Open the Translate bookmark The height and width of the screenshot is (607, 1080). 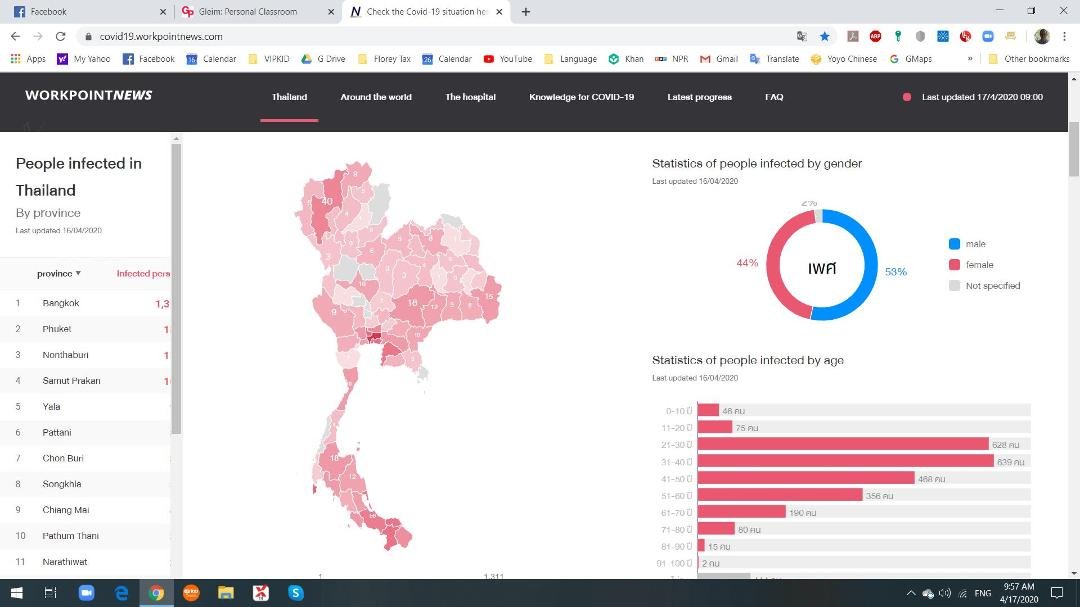[775, 59]
